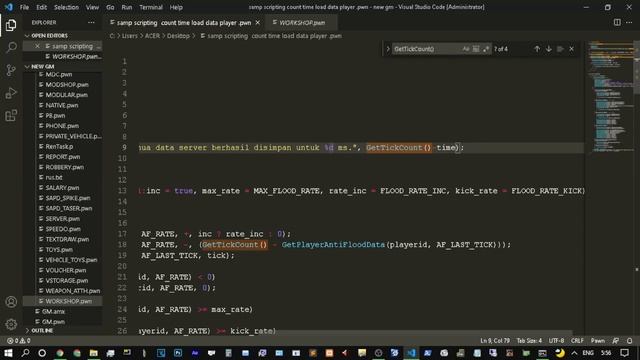Toggle Match Case in find widget

466,49
